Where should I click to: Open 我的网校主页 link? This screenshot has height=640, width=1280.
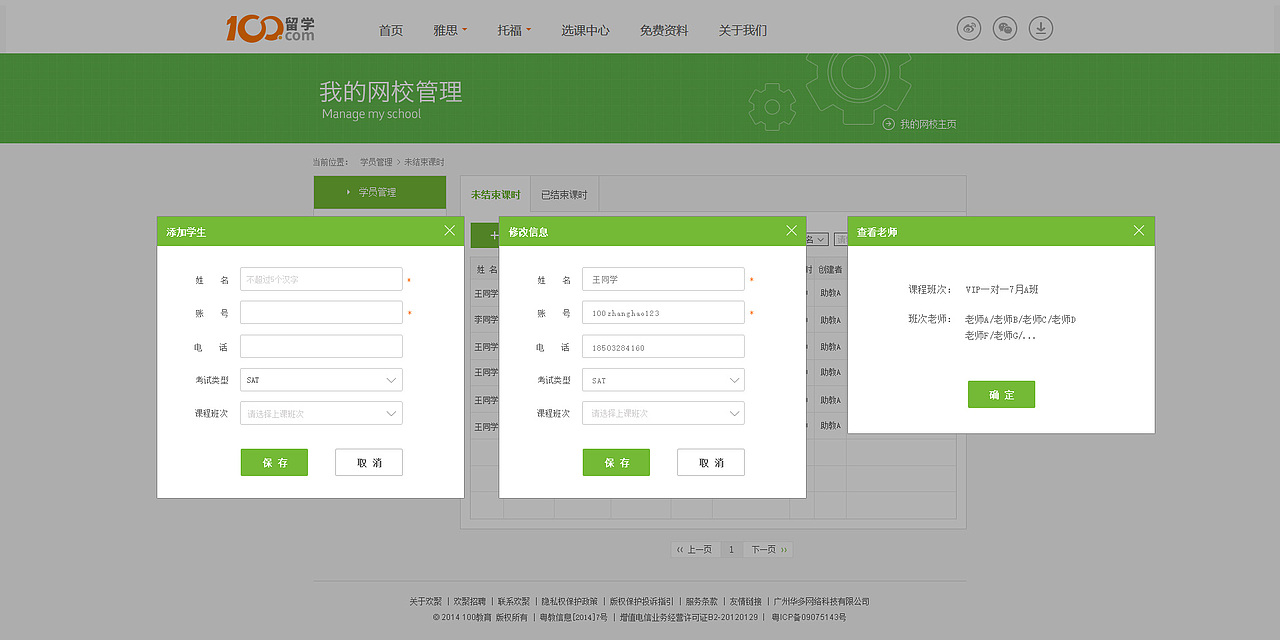[928, 124]
